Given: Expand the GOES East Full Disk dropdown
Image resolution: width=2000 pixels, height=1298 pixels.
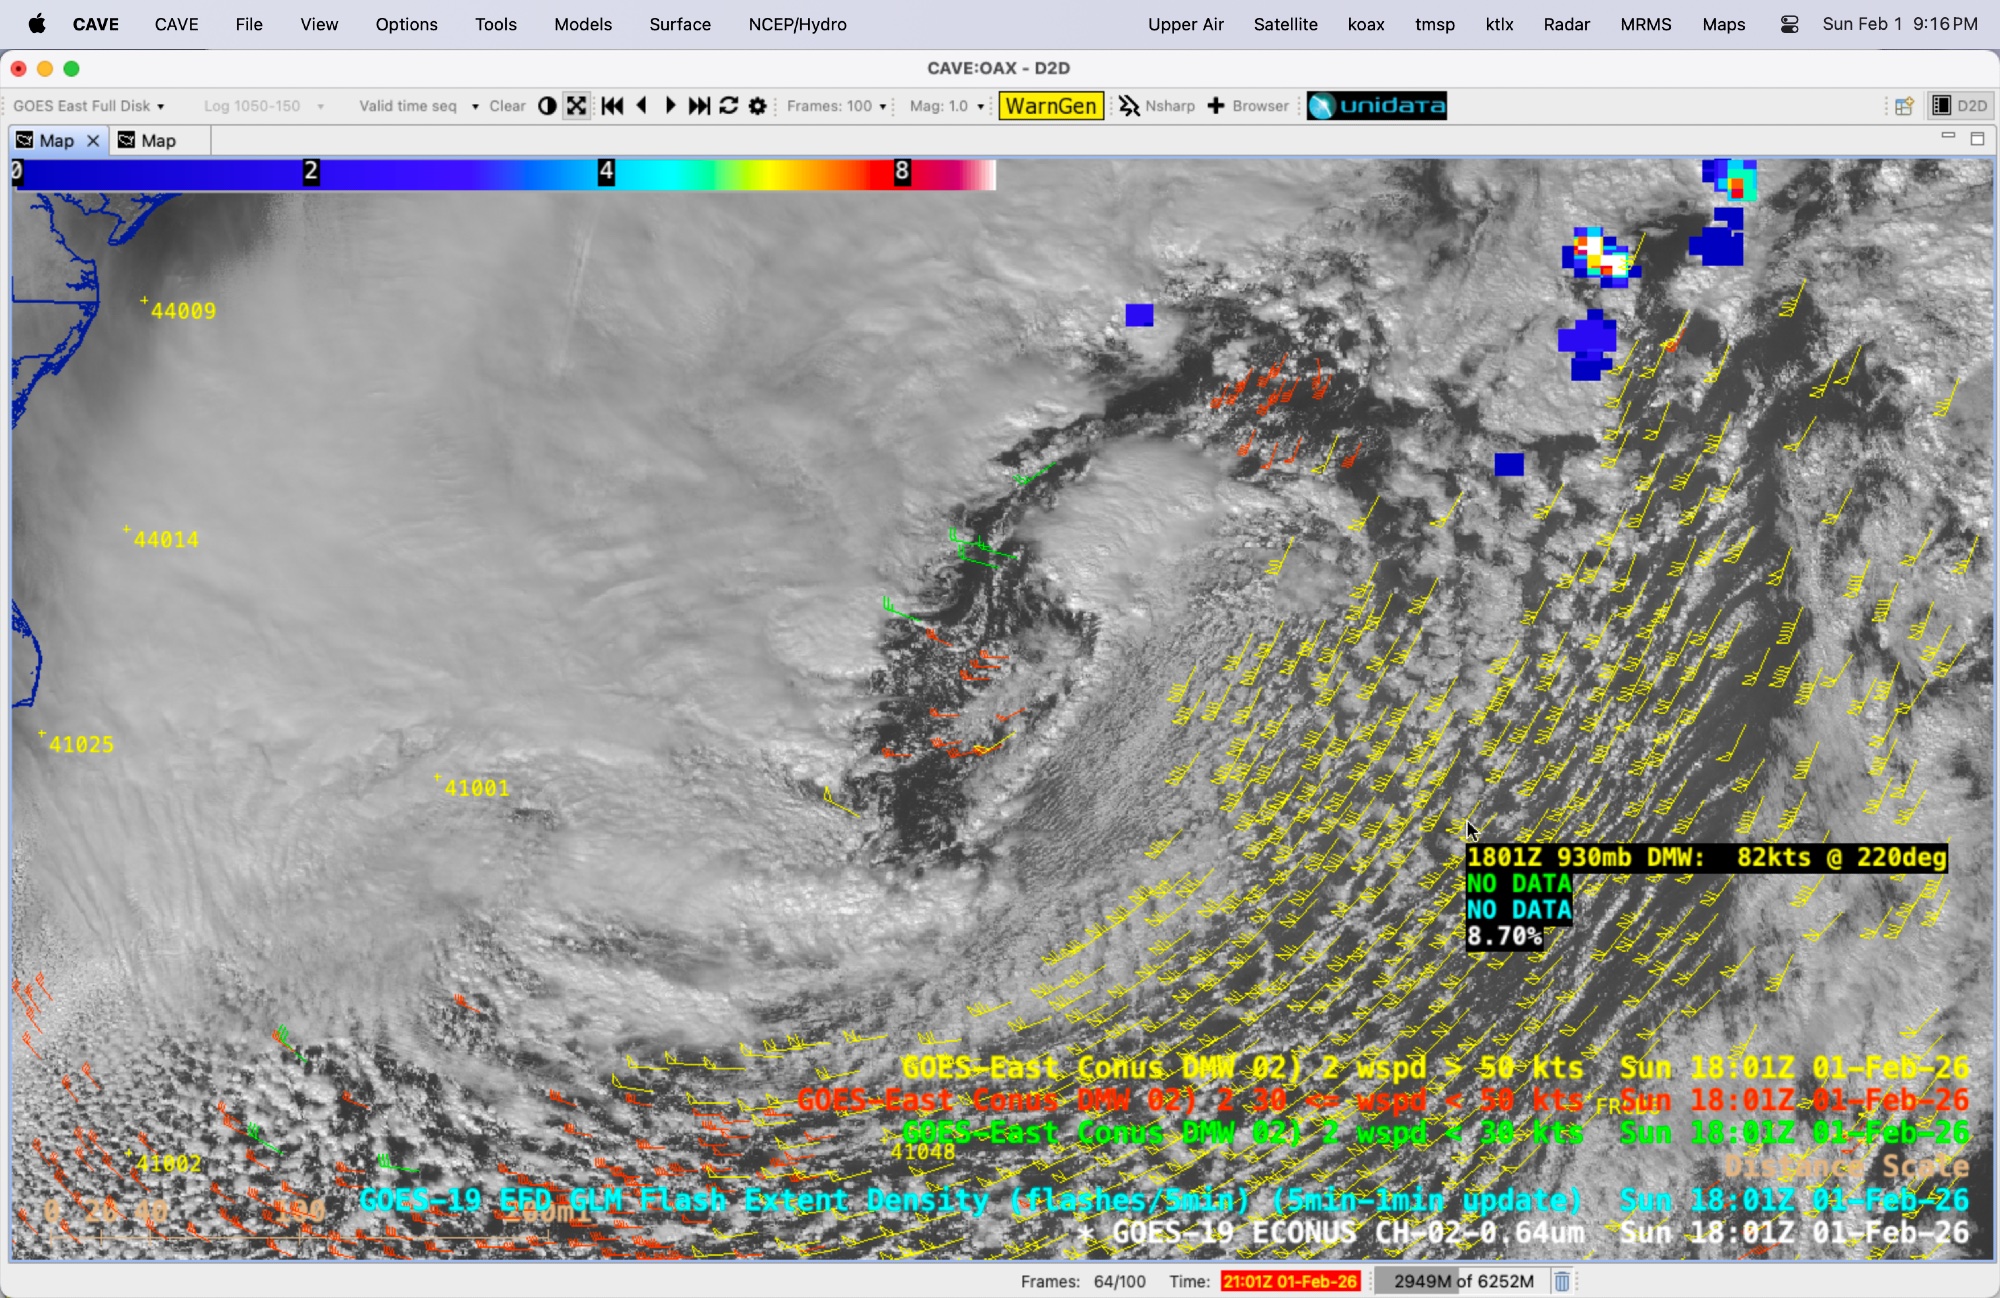Looking at the screenshot, I should click(x=90, y=106).
